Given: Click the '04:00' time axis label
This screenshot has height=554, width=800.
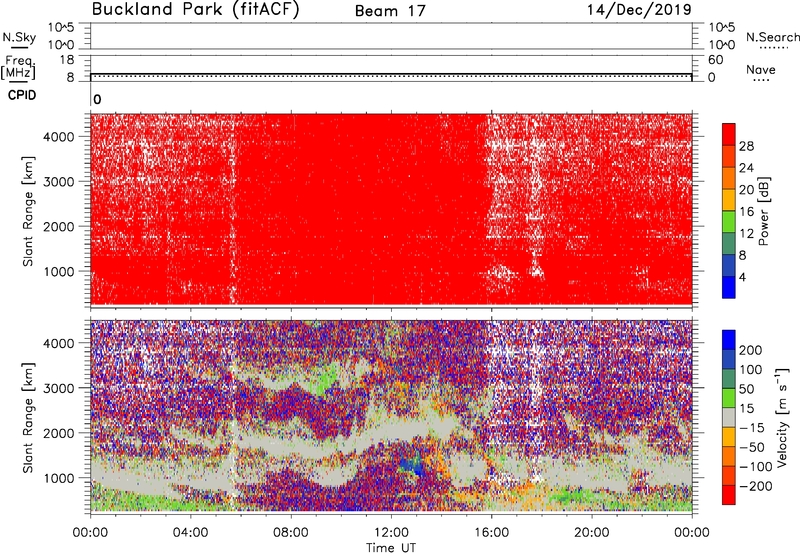Looking at the screenshot, I should [x=190, y=533].
